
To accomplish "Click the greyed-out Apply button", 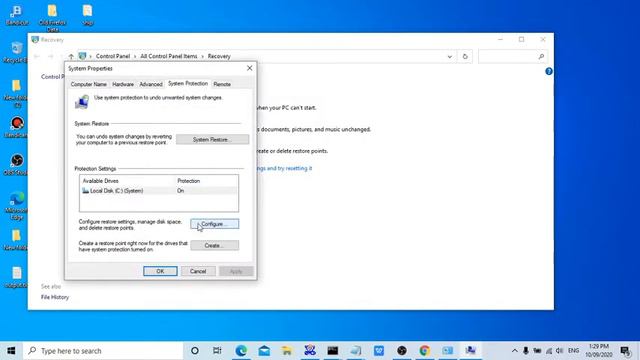I will 236,271.
